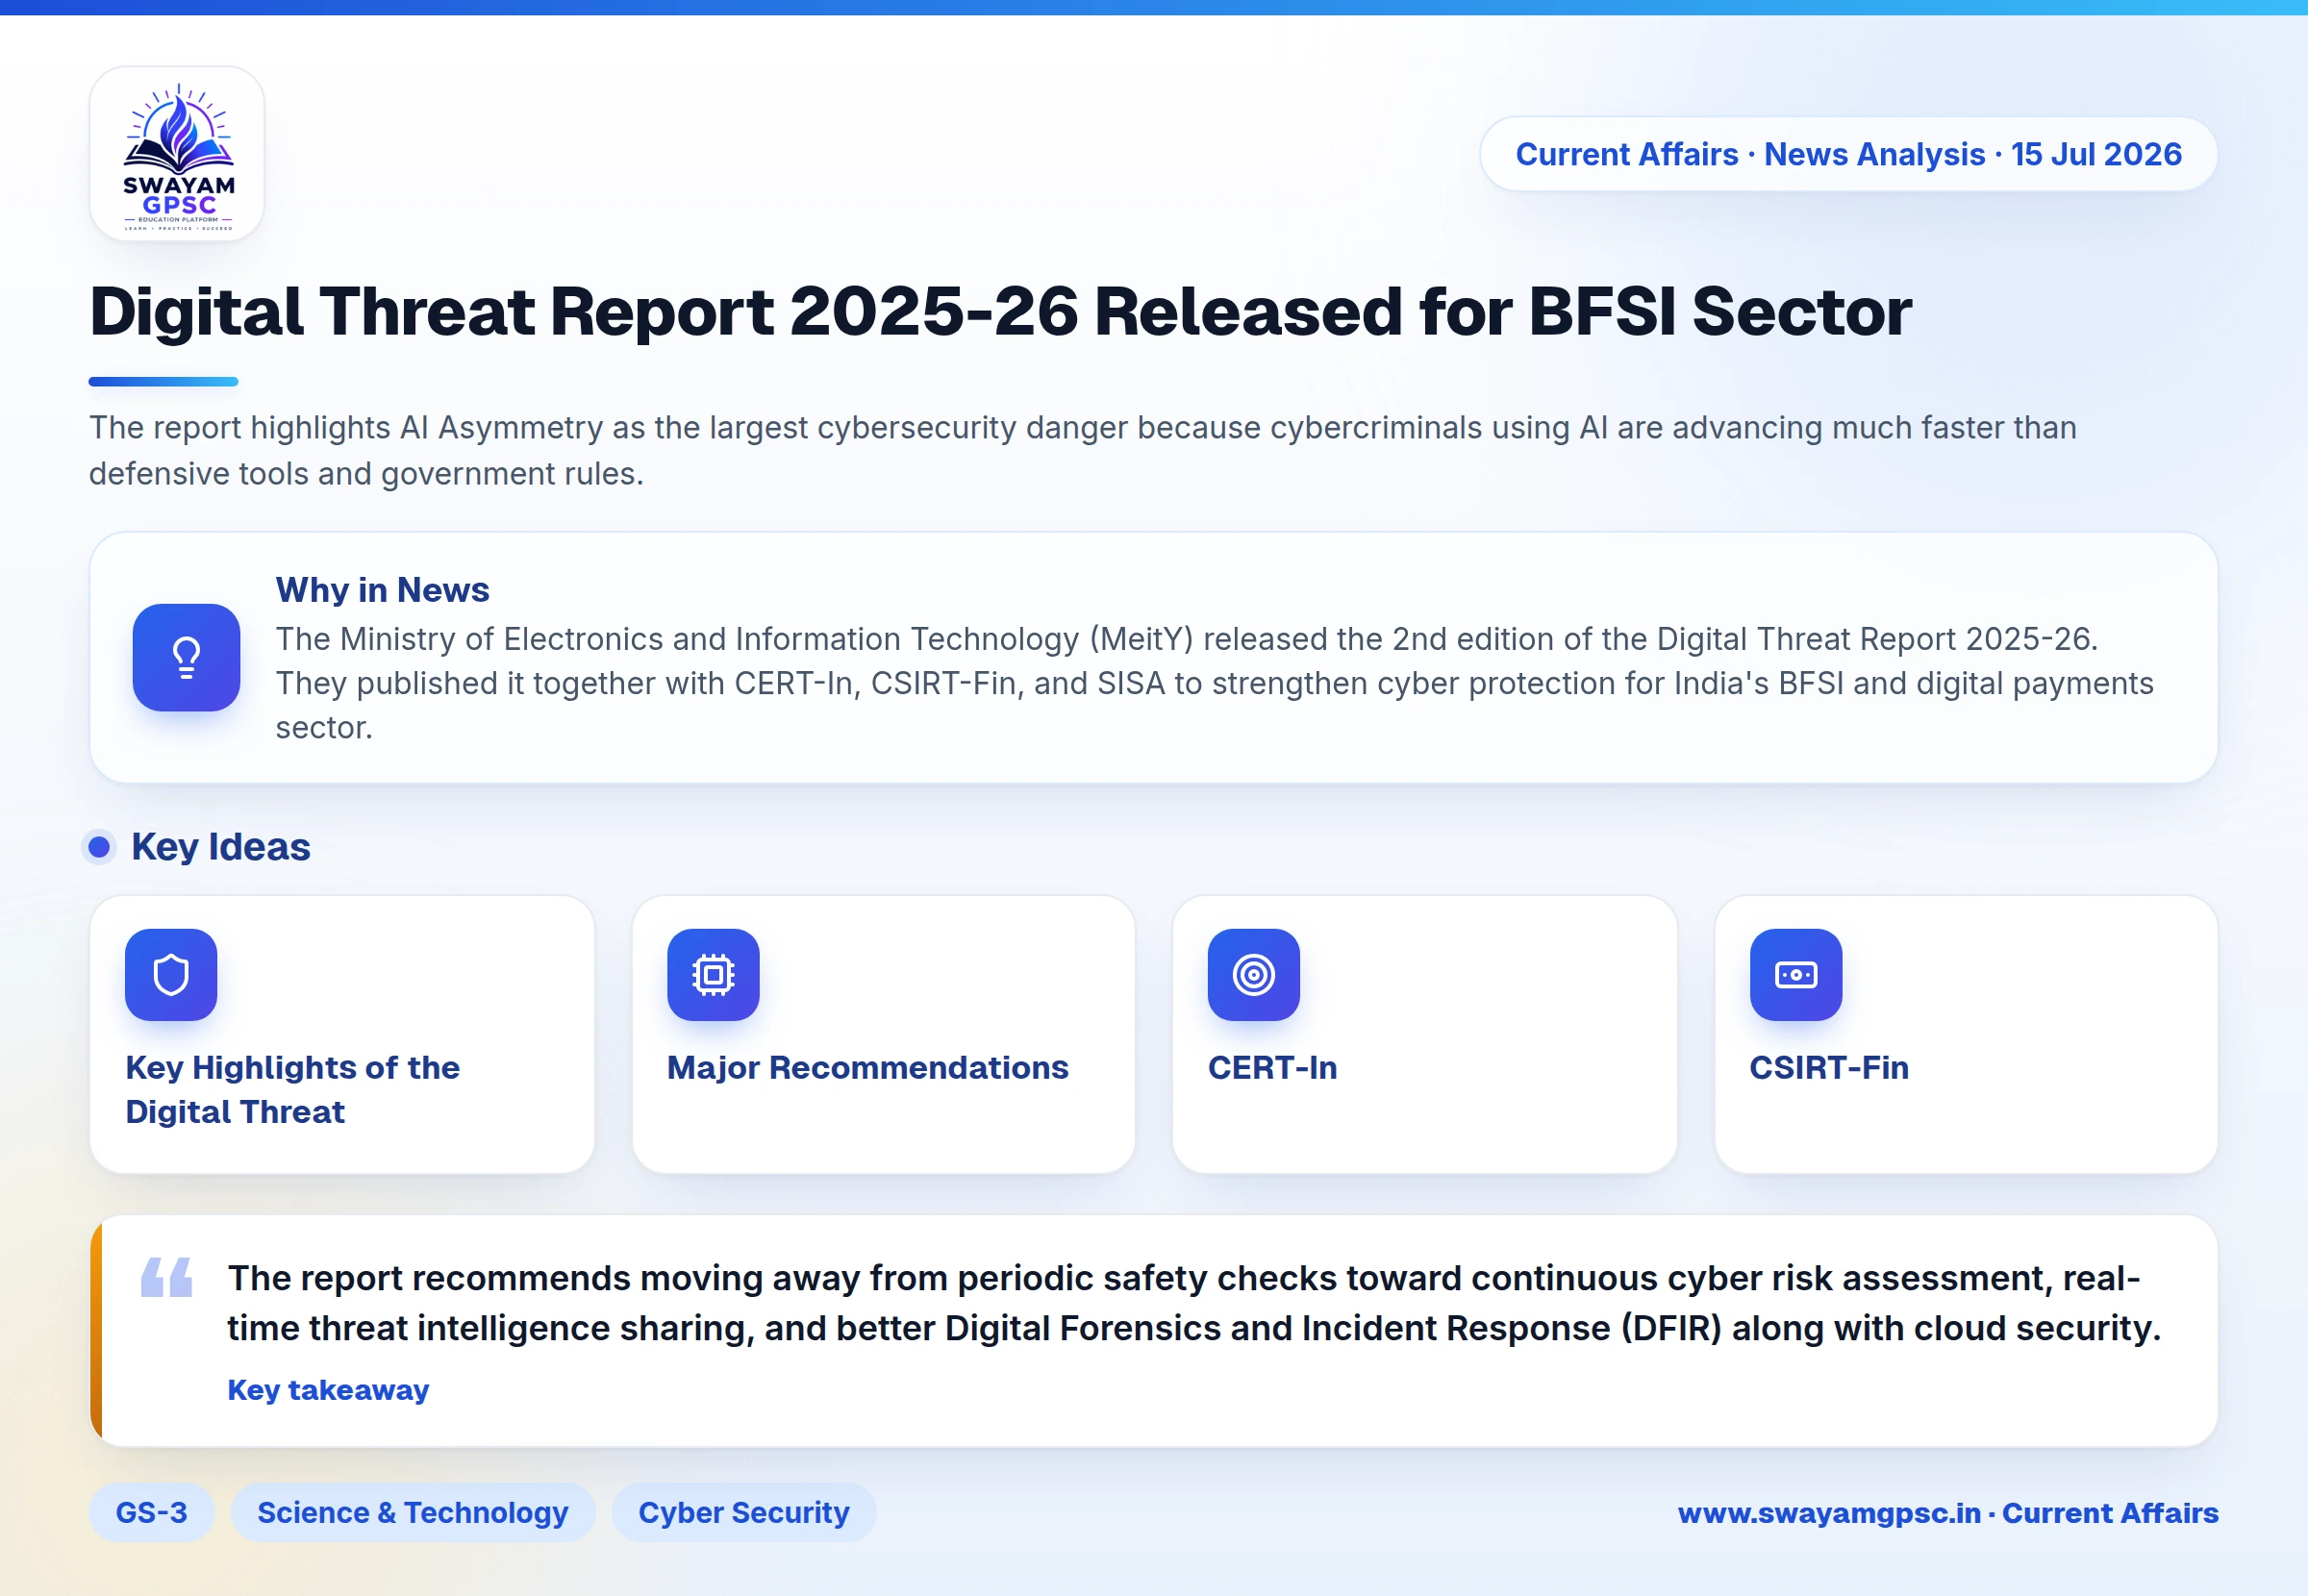Click the Why in News heading
Screen dimensions: 2308x1596
point(382,590)
